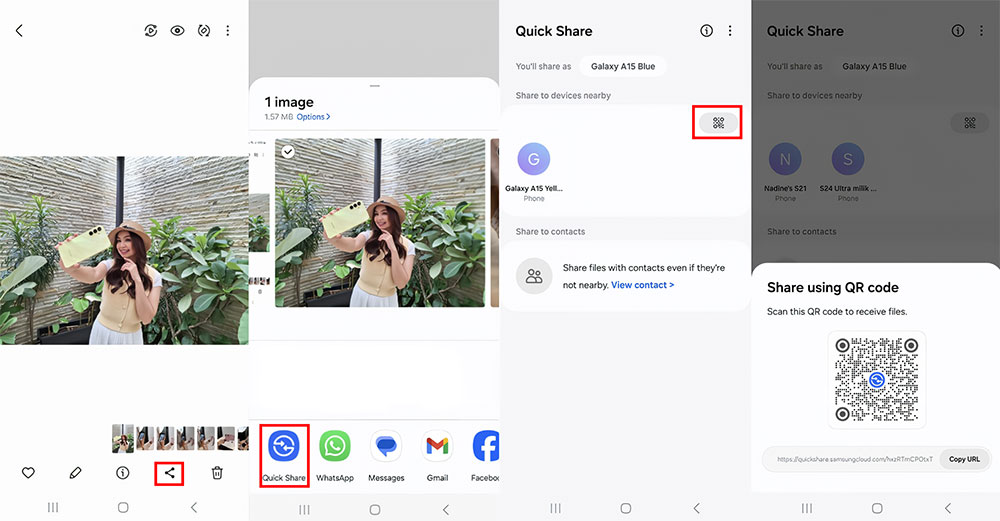This screenshot has height=521, width=1000.
Task: Open three-dot menu in gallery viewer
Action: 227,31
